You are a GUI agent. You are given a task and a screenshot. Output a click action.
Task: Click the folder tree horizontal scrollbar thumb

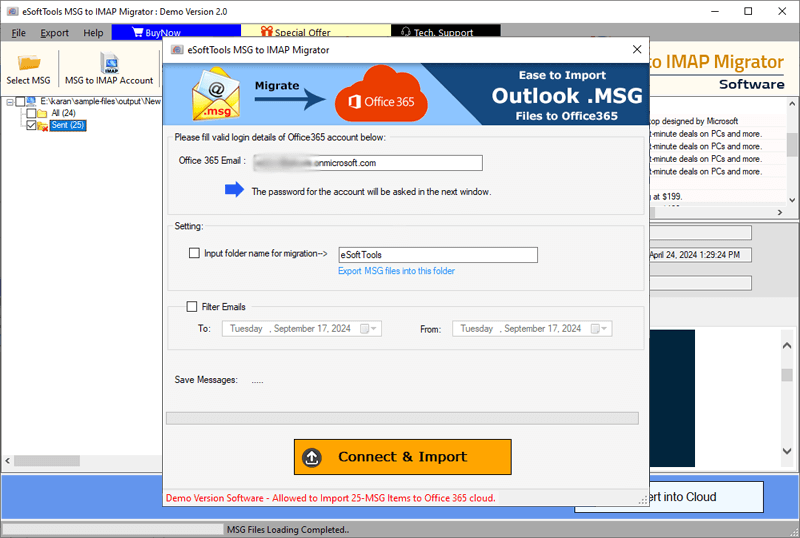click(47, 461)
